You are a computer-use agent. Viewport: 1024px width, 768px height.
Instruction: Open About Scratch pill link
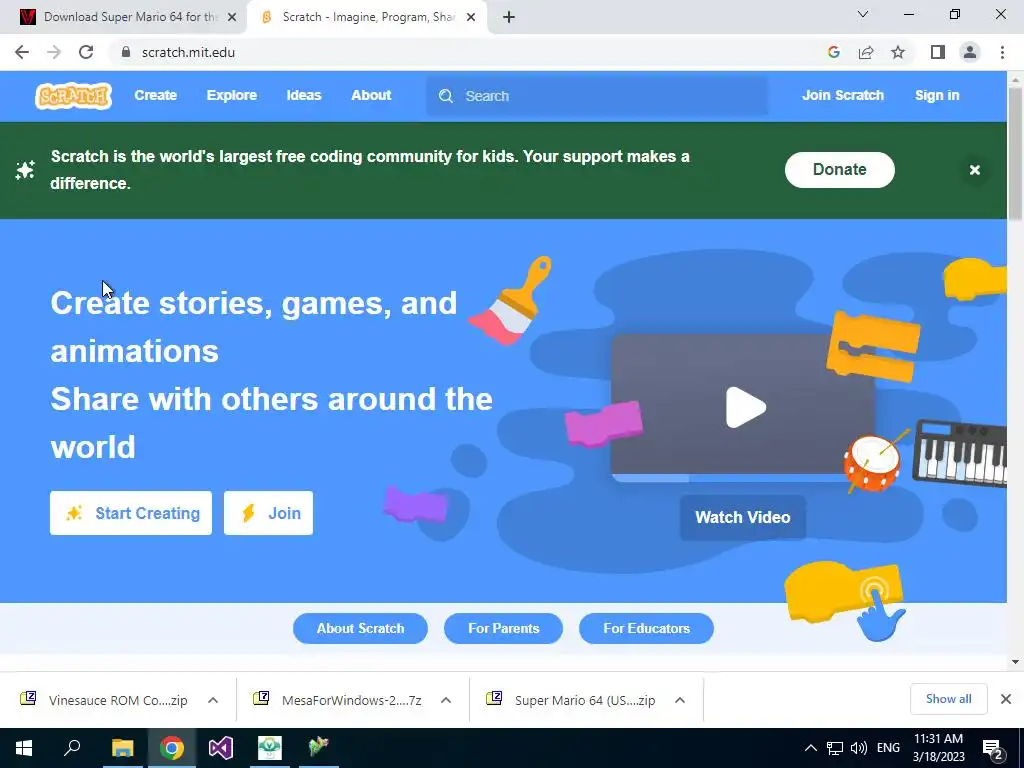point(360,628)
